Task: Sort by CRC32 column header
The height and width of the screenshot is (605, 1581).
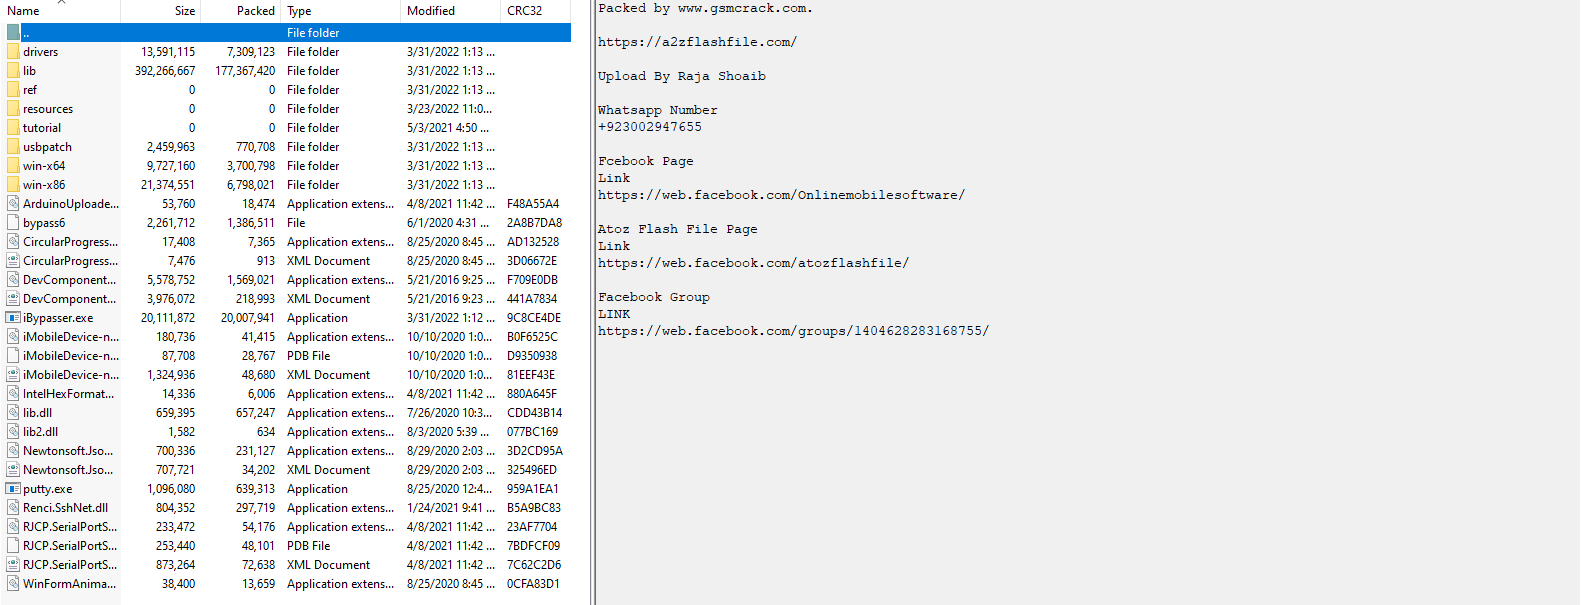Action: pyautogui.click(x=524, y=11)
